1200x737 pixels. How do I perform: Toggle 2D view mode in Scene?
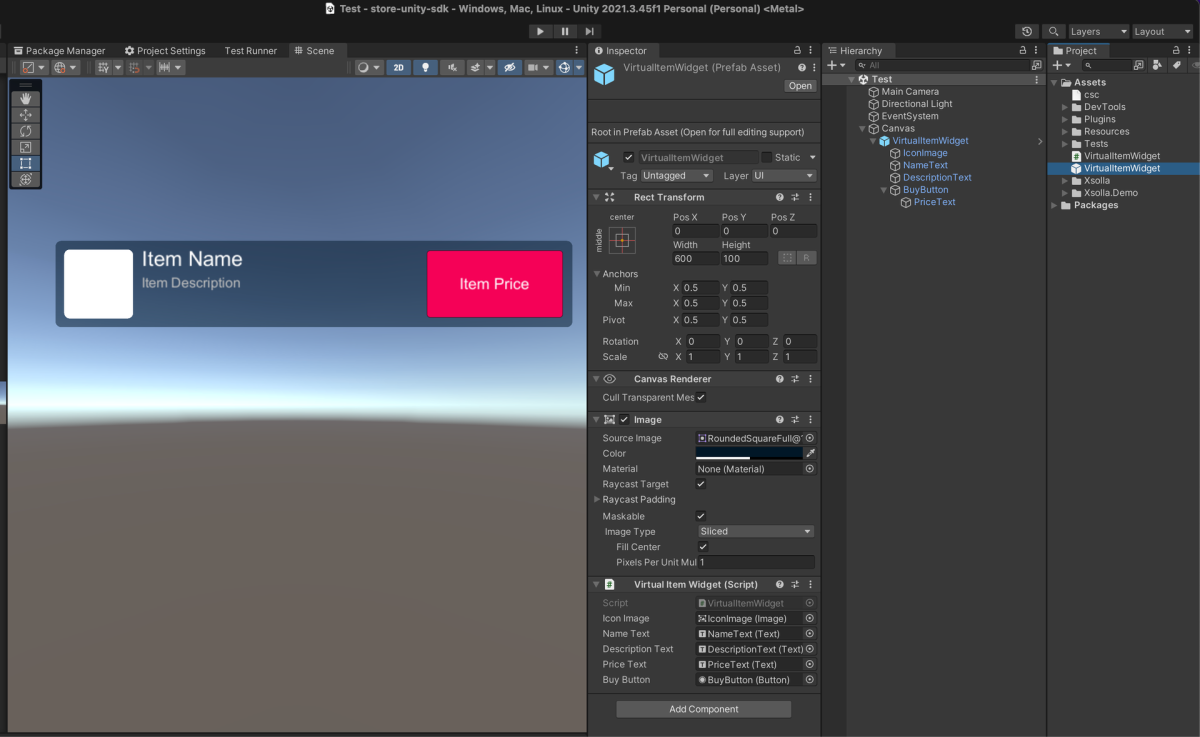click(398, 67)
